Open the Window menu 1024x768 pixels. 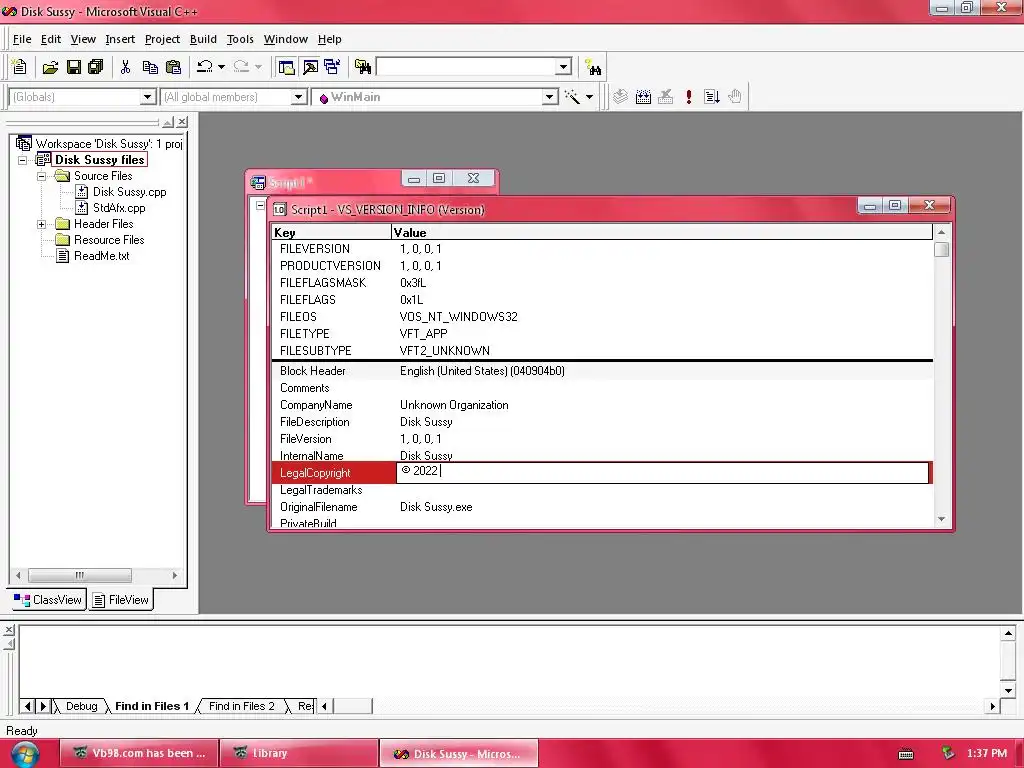[x=285, y=39]
